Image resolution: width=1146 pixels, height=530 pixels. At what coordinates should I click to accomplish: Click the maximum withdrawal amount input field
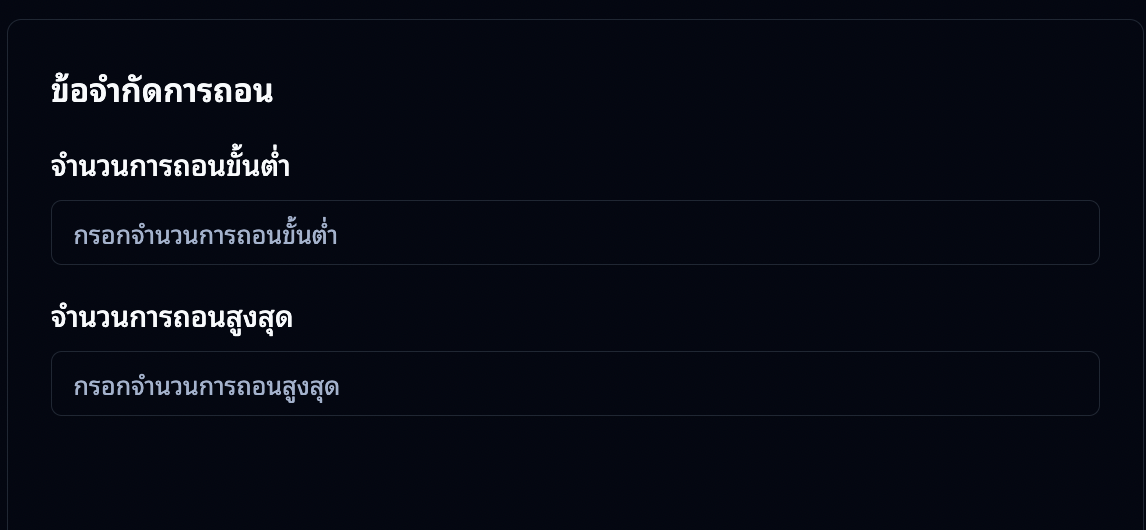575,384
